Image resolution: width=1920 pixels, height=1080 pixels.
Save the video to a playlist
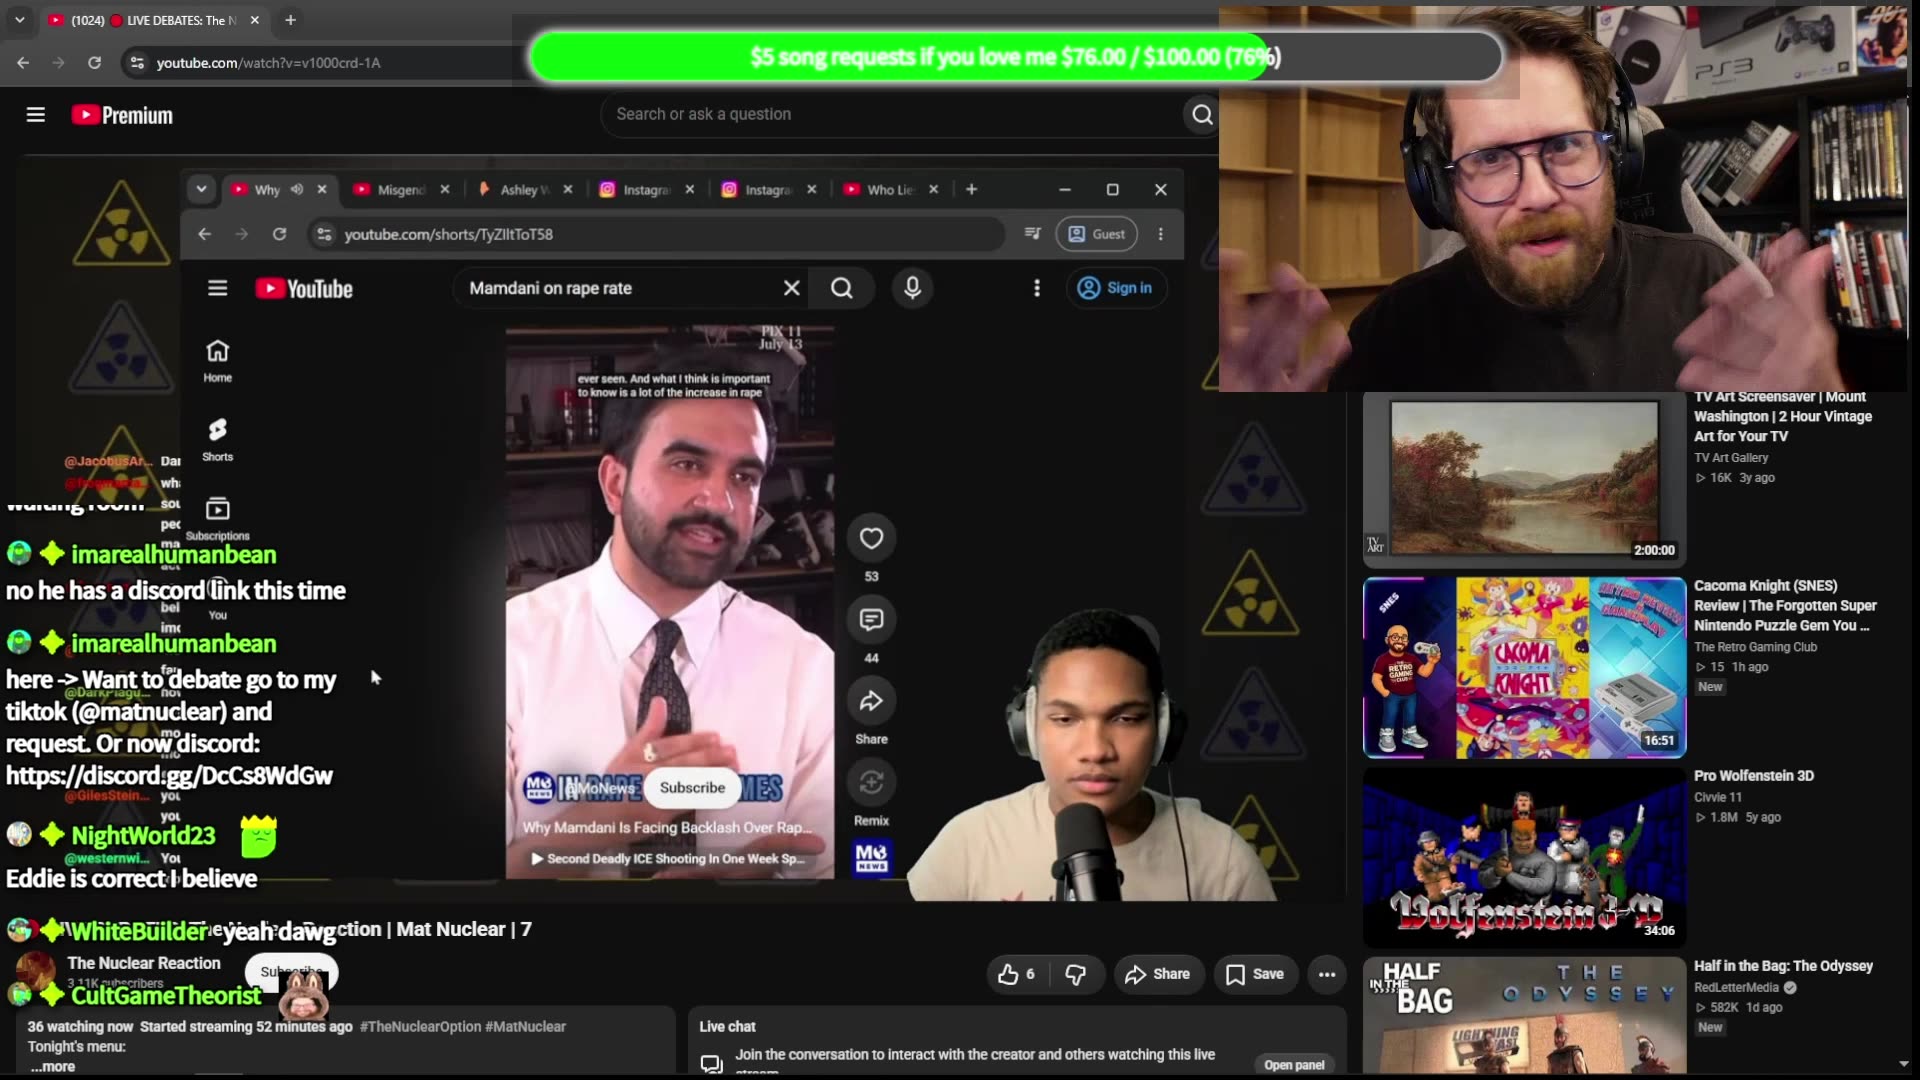coord(1255,974)
